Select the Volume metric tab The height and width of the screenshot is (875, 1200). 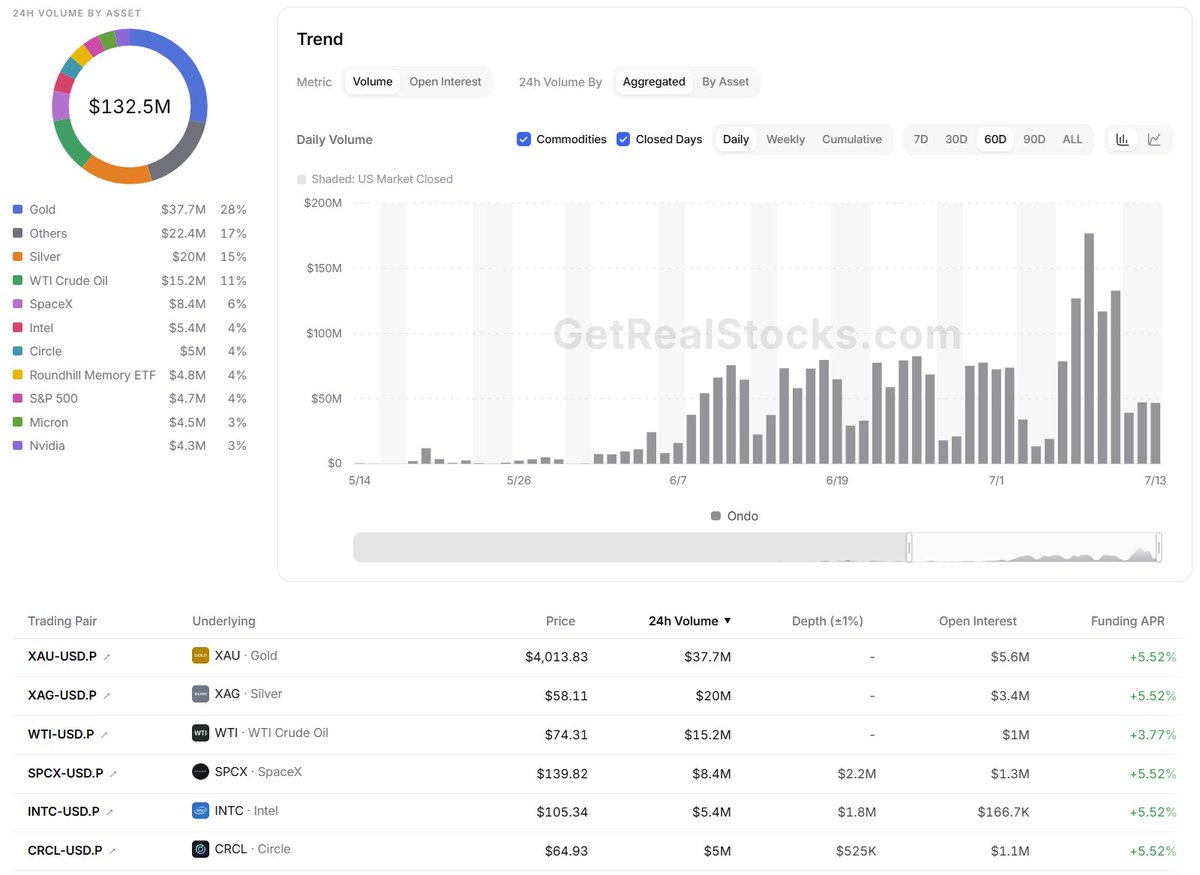[372, 82]
